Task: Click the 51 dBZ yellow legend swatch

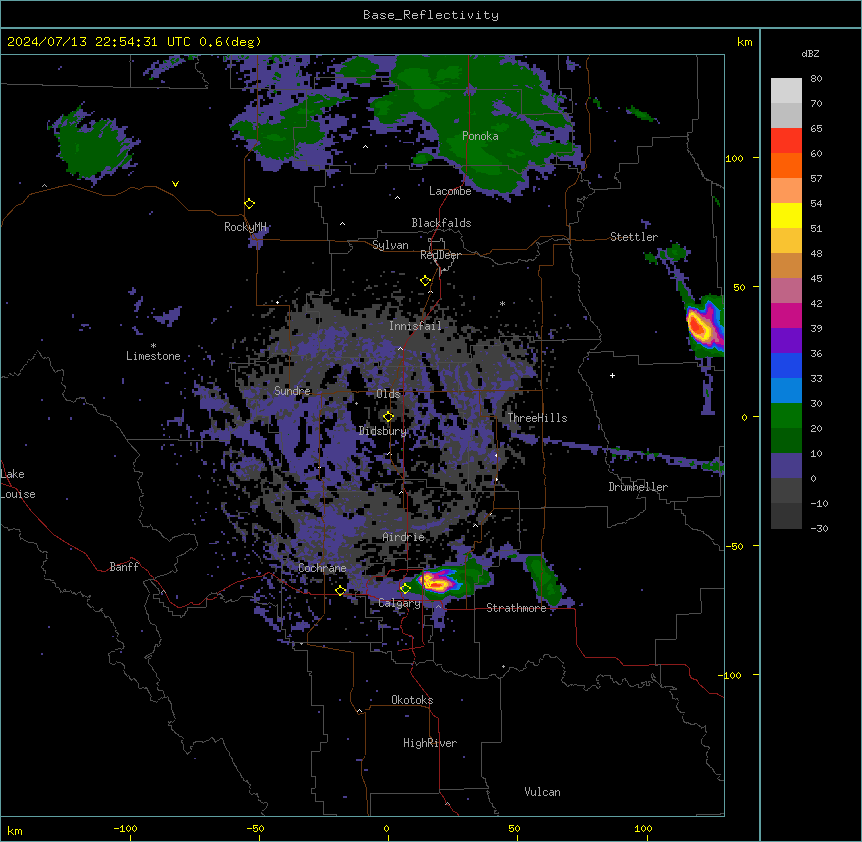Action: (786, 215)
